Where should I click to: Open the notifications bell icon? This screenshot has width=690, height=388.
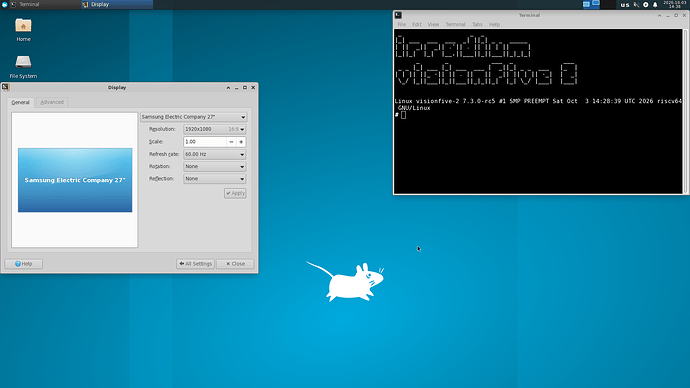[x=655, y=5]
